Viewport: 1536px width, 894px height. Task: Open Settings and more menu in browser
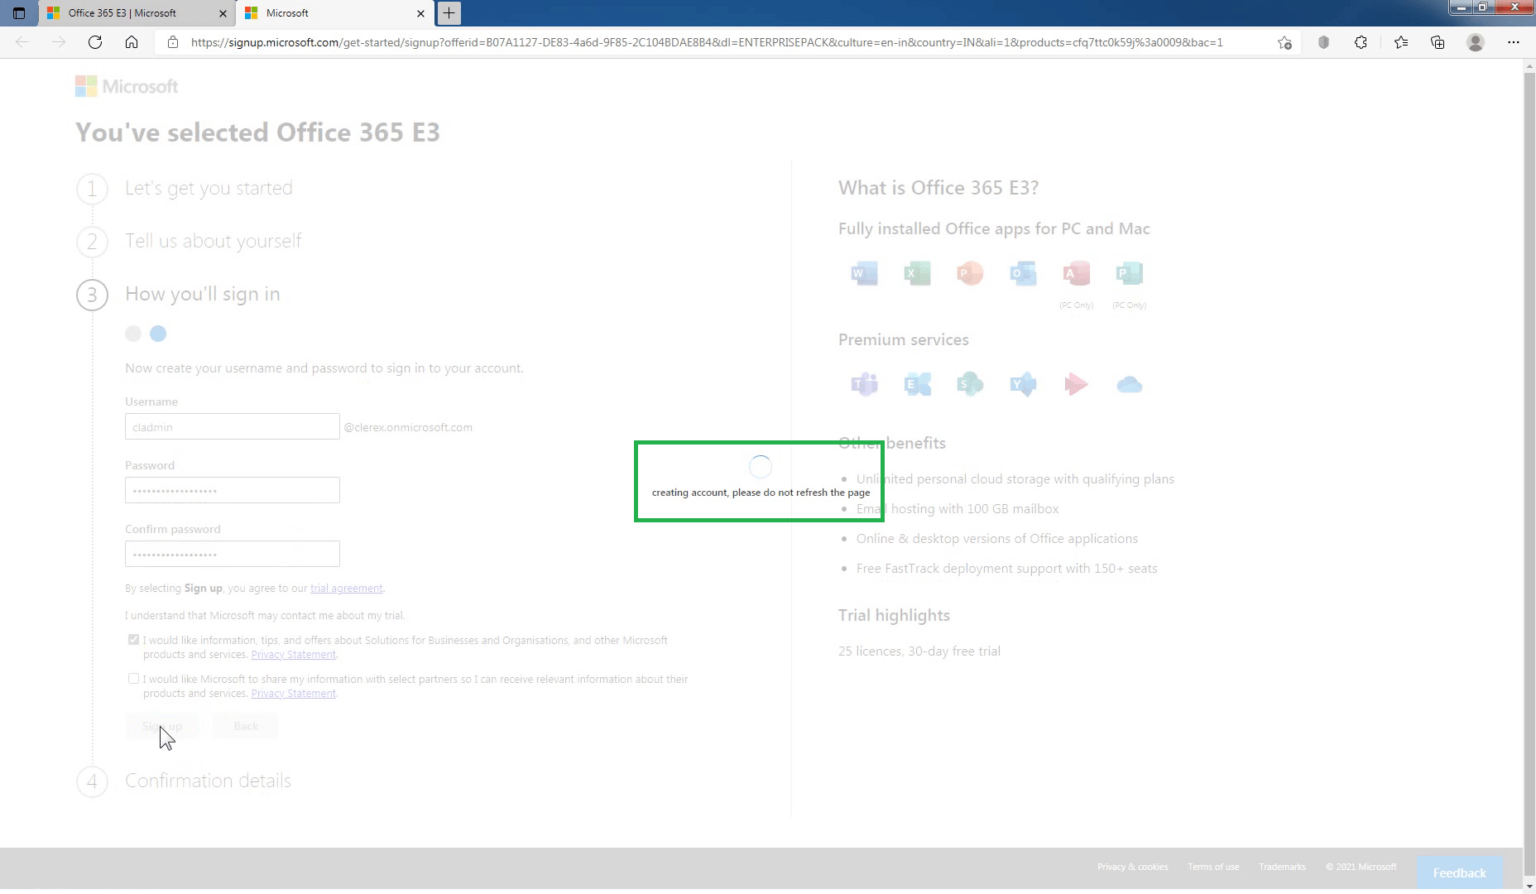[x=1513, y=42]
